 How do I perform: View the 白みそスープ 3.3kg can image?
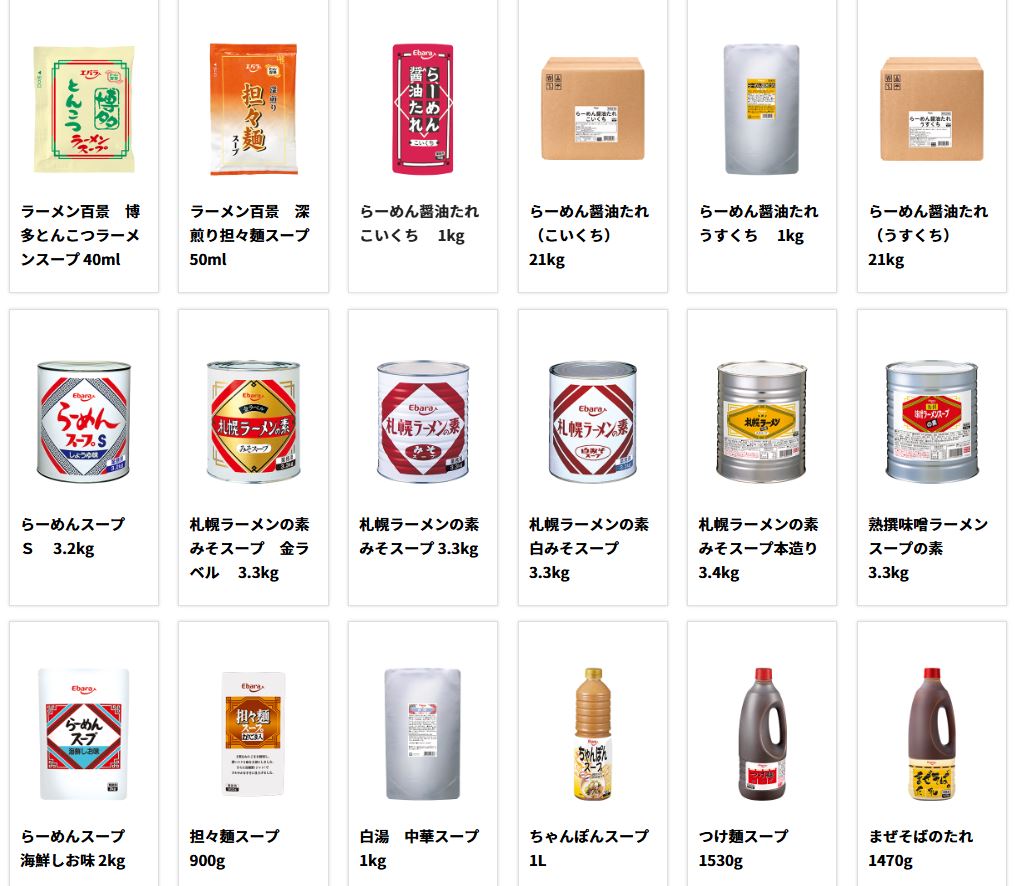[592, 421]
